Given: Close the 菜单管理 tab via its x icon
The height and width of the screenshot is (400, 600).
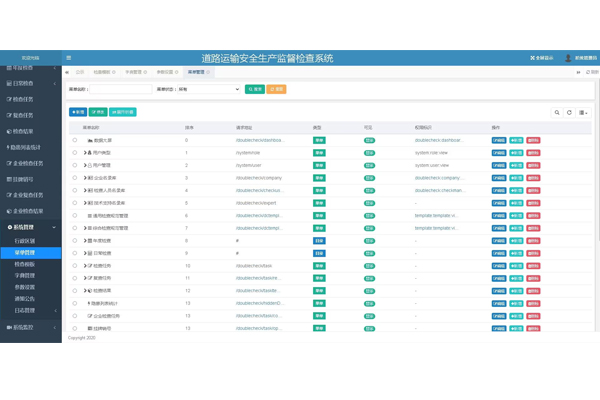Looking at the screenshot, I should 208,73.
